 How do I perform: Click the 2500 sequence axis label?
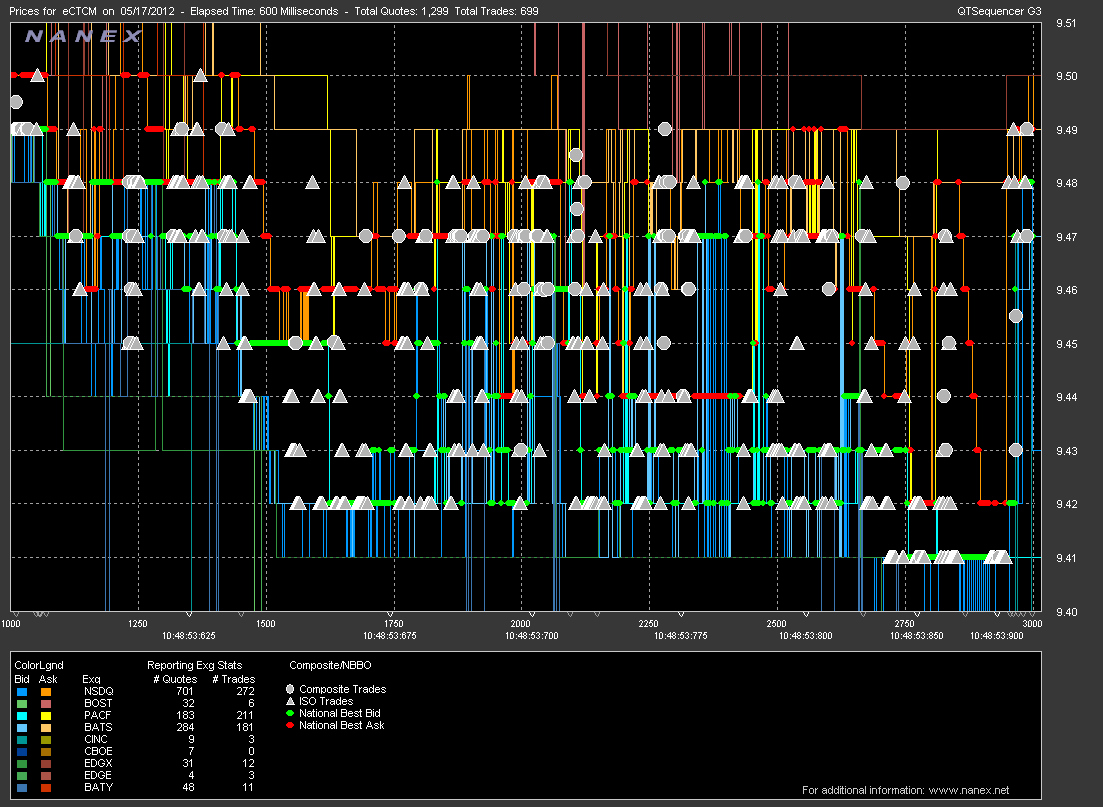777,624
